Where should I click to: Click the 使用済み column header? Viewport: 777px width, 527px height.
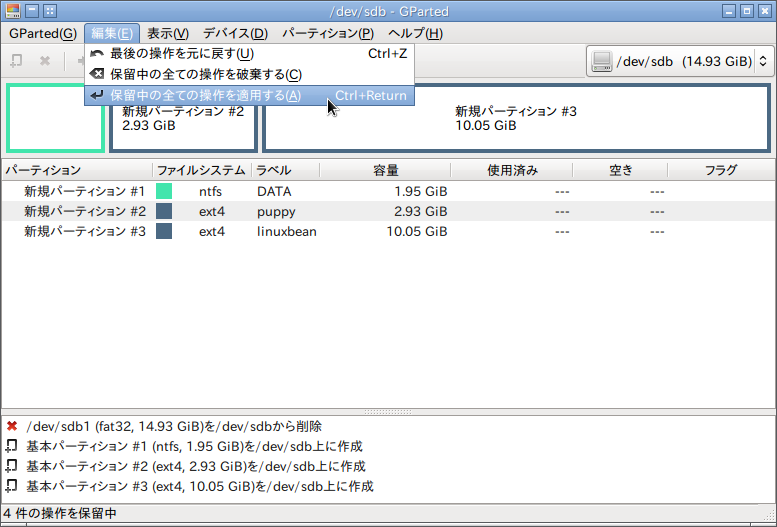[511, 170]
